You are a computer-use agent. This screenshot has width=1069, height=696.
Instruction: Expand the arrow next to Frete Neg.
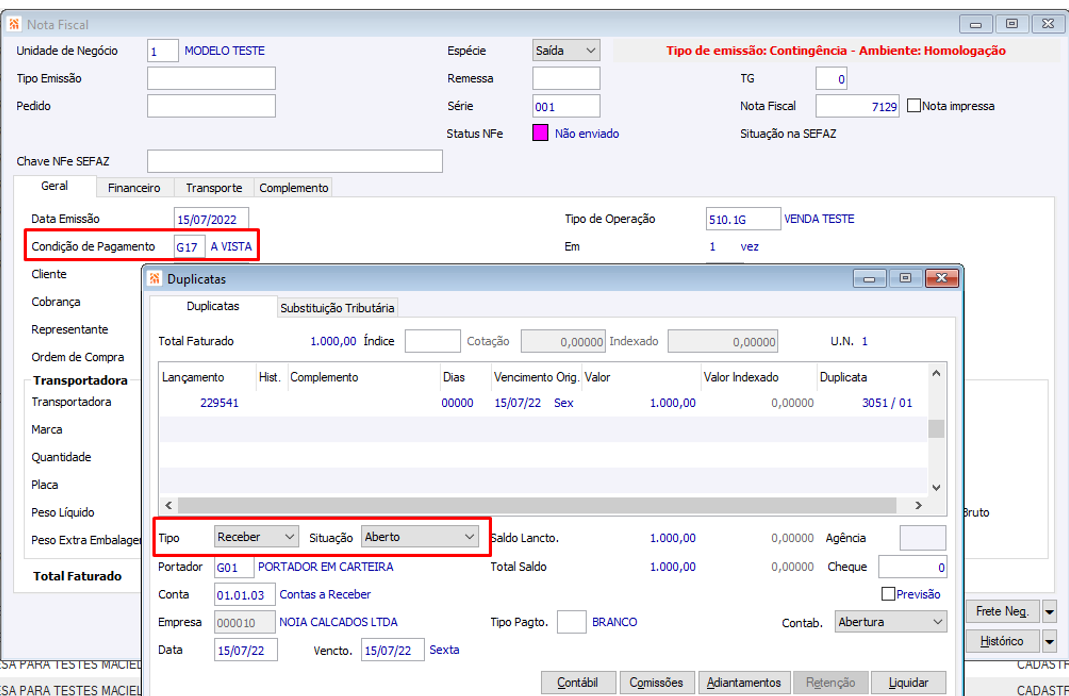tap(1049, 611)
